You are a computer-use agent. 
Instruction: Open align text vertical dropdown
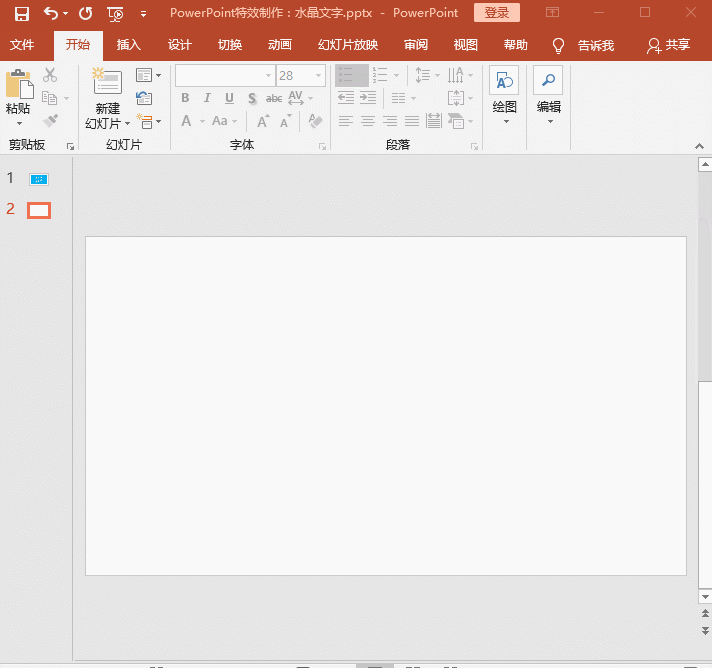[460, 98]
